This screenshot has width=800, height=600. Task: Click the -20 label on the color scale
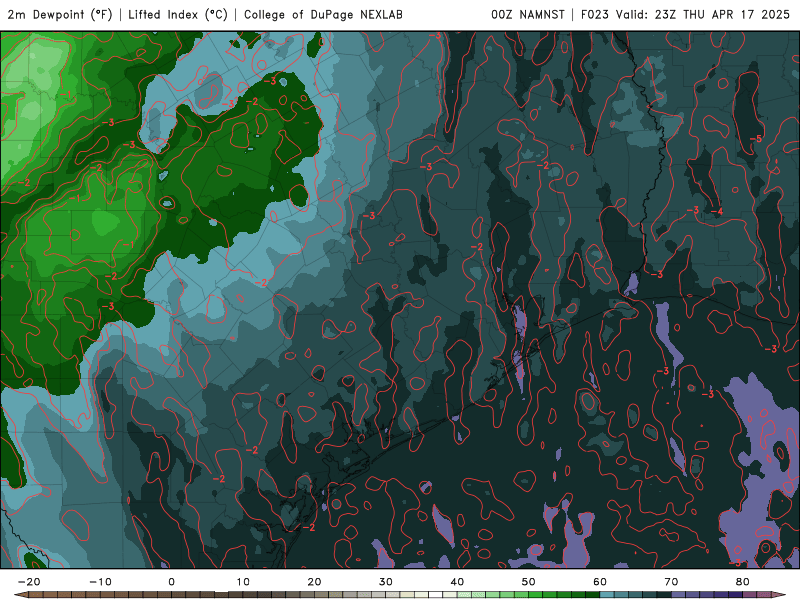tap(29, 582)
